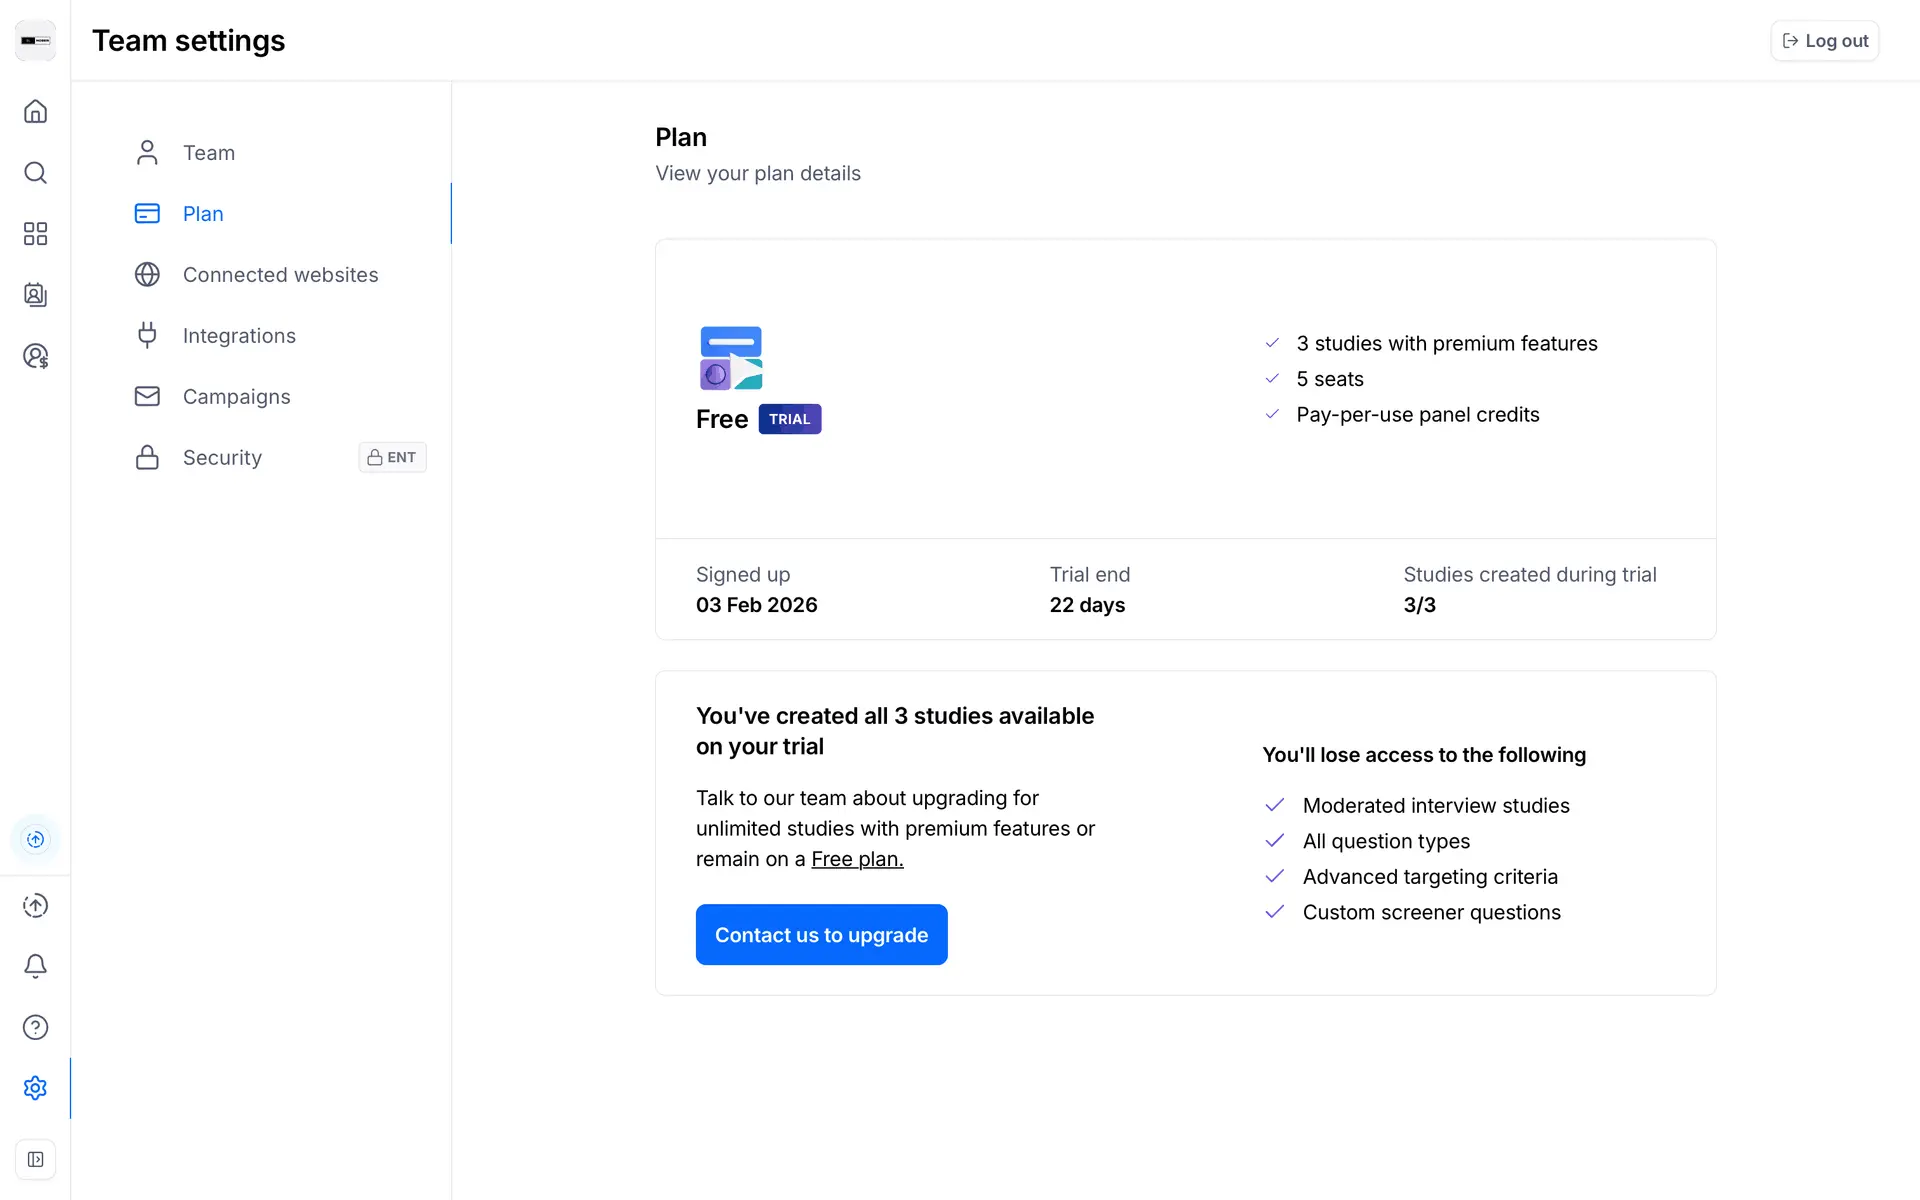Click the Contact us to upgrade button
Screen dimensions: 1920x1200
tap(821, 934)
